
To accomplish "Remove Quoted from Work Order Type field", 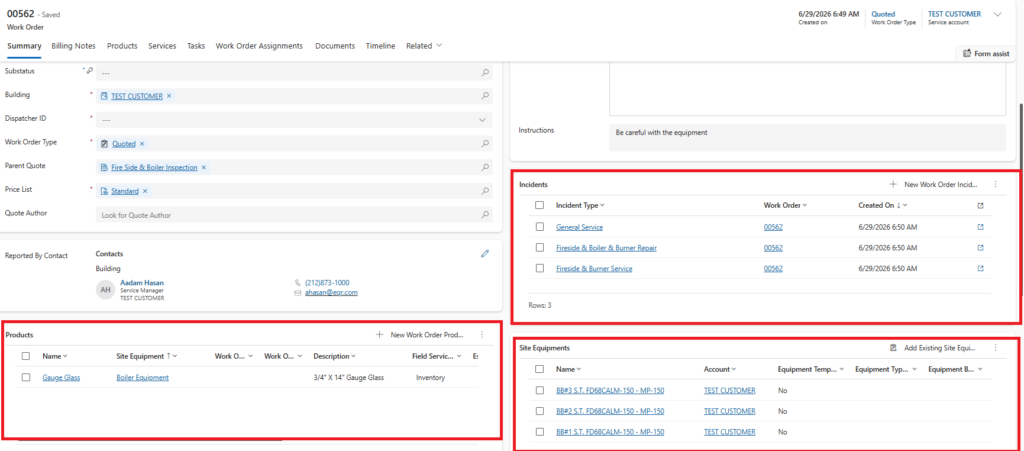I will click(x=142, y=144).
